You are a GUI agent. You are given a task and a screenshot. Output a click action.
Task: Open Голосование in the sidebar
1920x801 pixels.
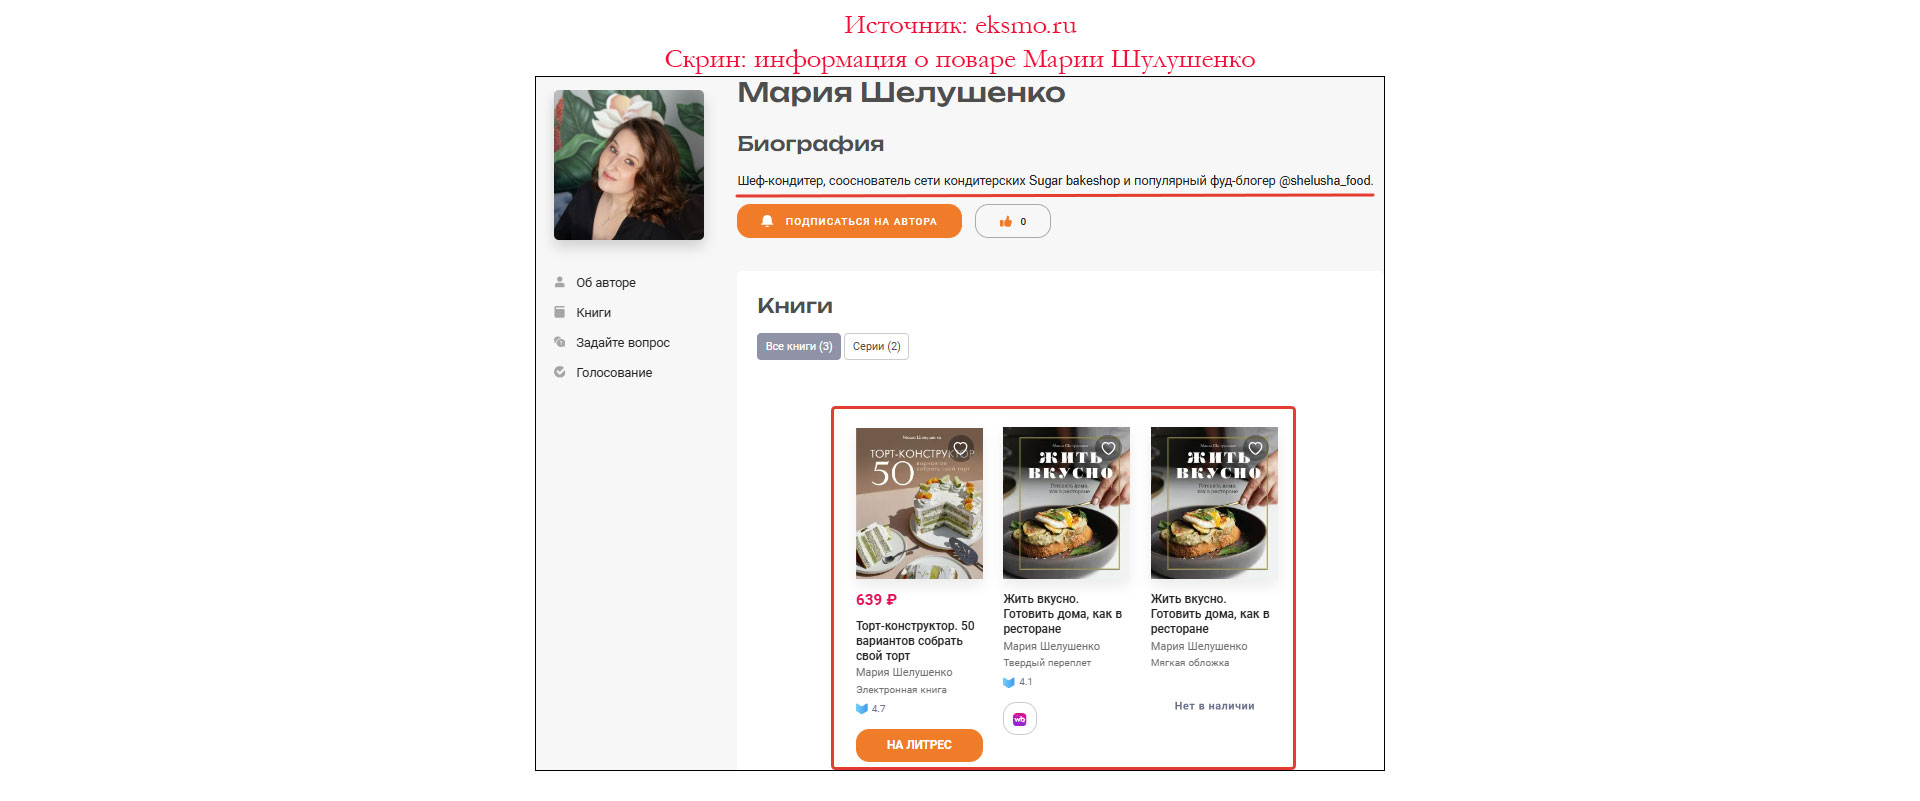614,372
